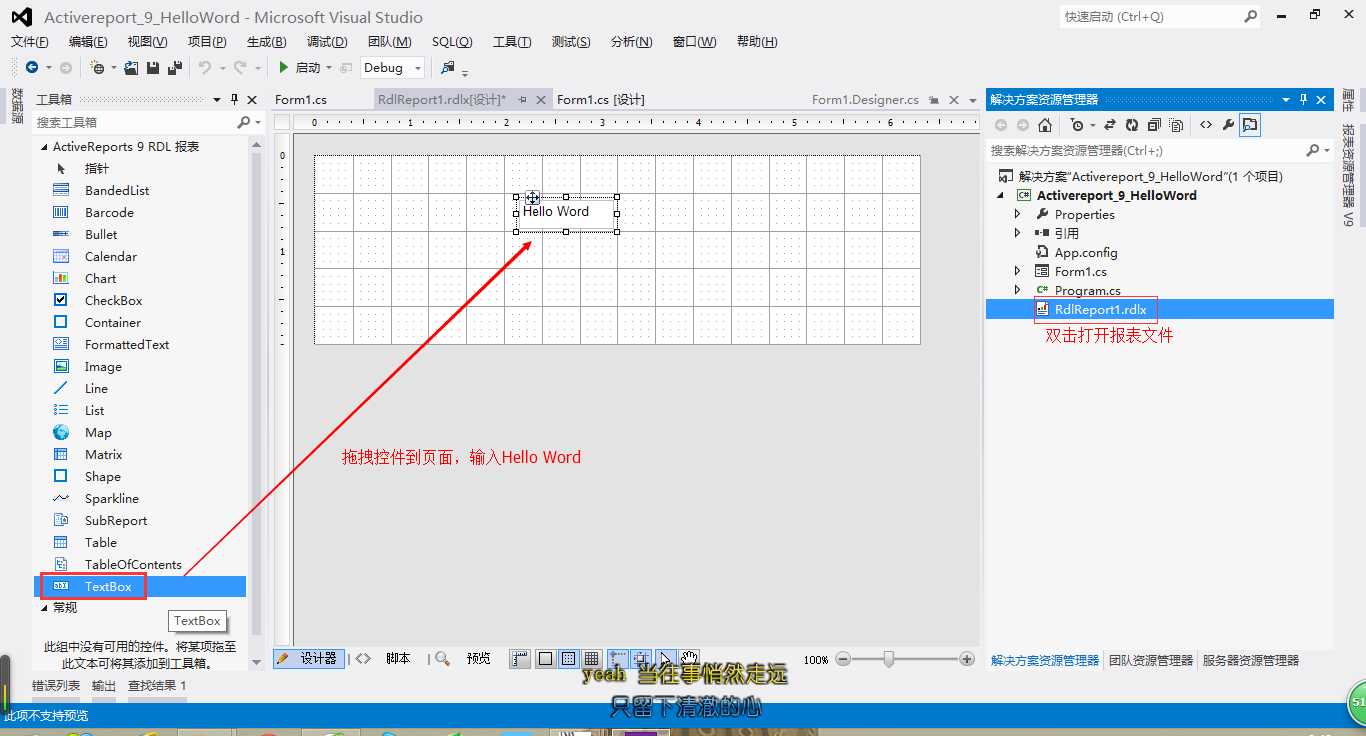Toggle the dotted grid mode icon

click(x=568, y=658)
